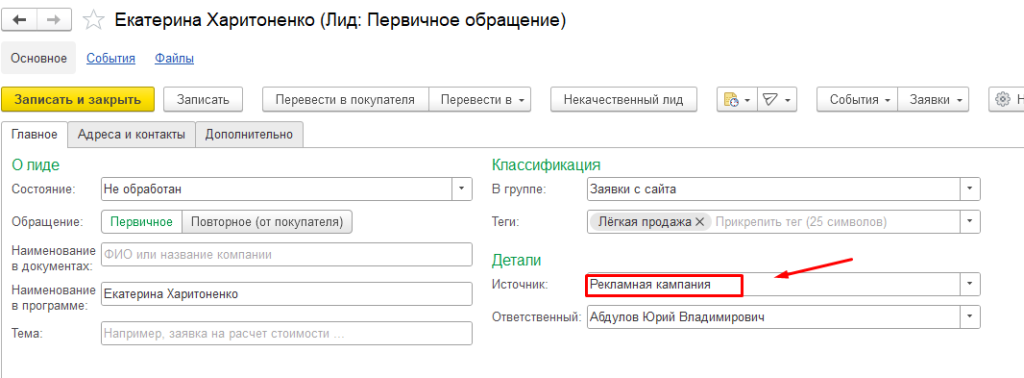Click Перевести в покупателя button
The width and height of the screenshot is (1024, 378).
(345, 100)
